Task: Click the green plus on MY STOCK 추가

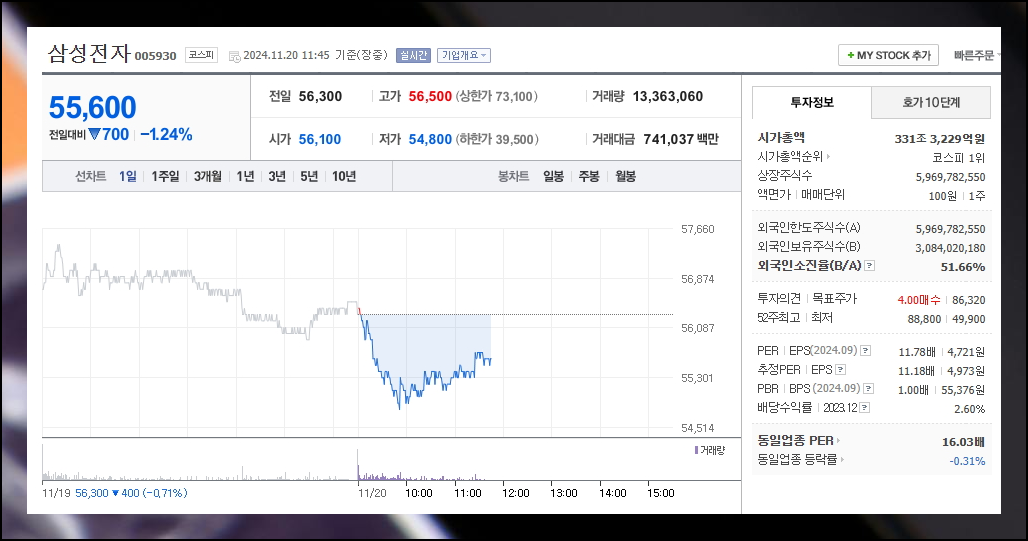Action: click(851, 56)
